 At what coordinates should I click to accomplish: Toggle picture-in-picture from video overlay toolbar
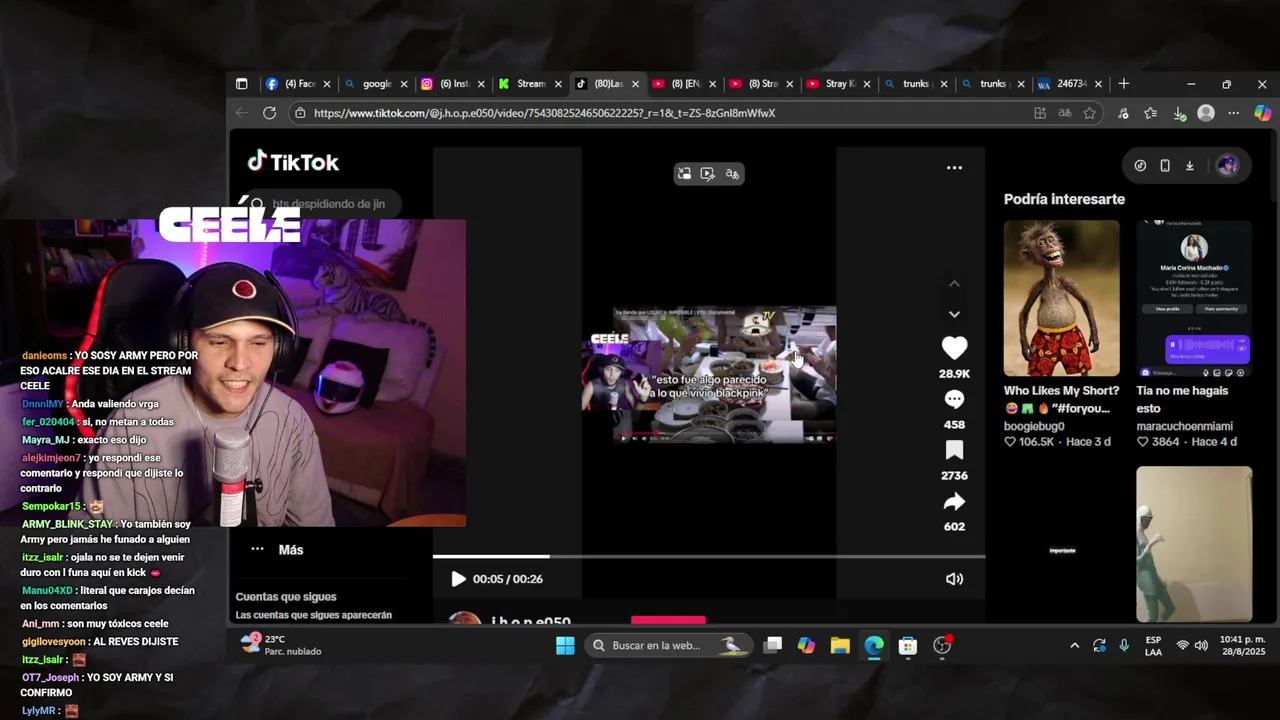[684, 174]
